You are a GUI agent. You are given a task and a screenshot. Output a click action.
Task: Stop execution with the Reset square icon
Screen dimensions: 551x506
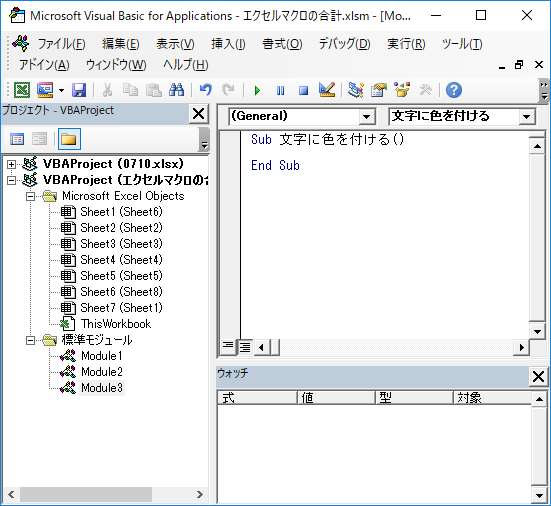pyautogui.click(x=303, y=90)
